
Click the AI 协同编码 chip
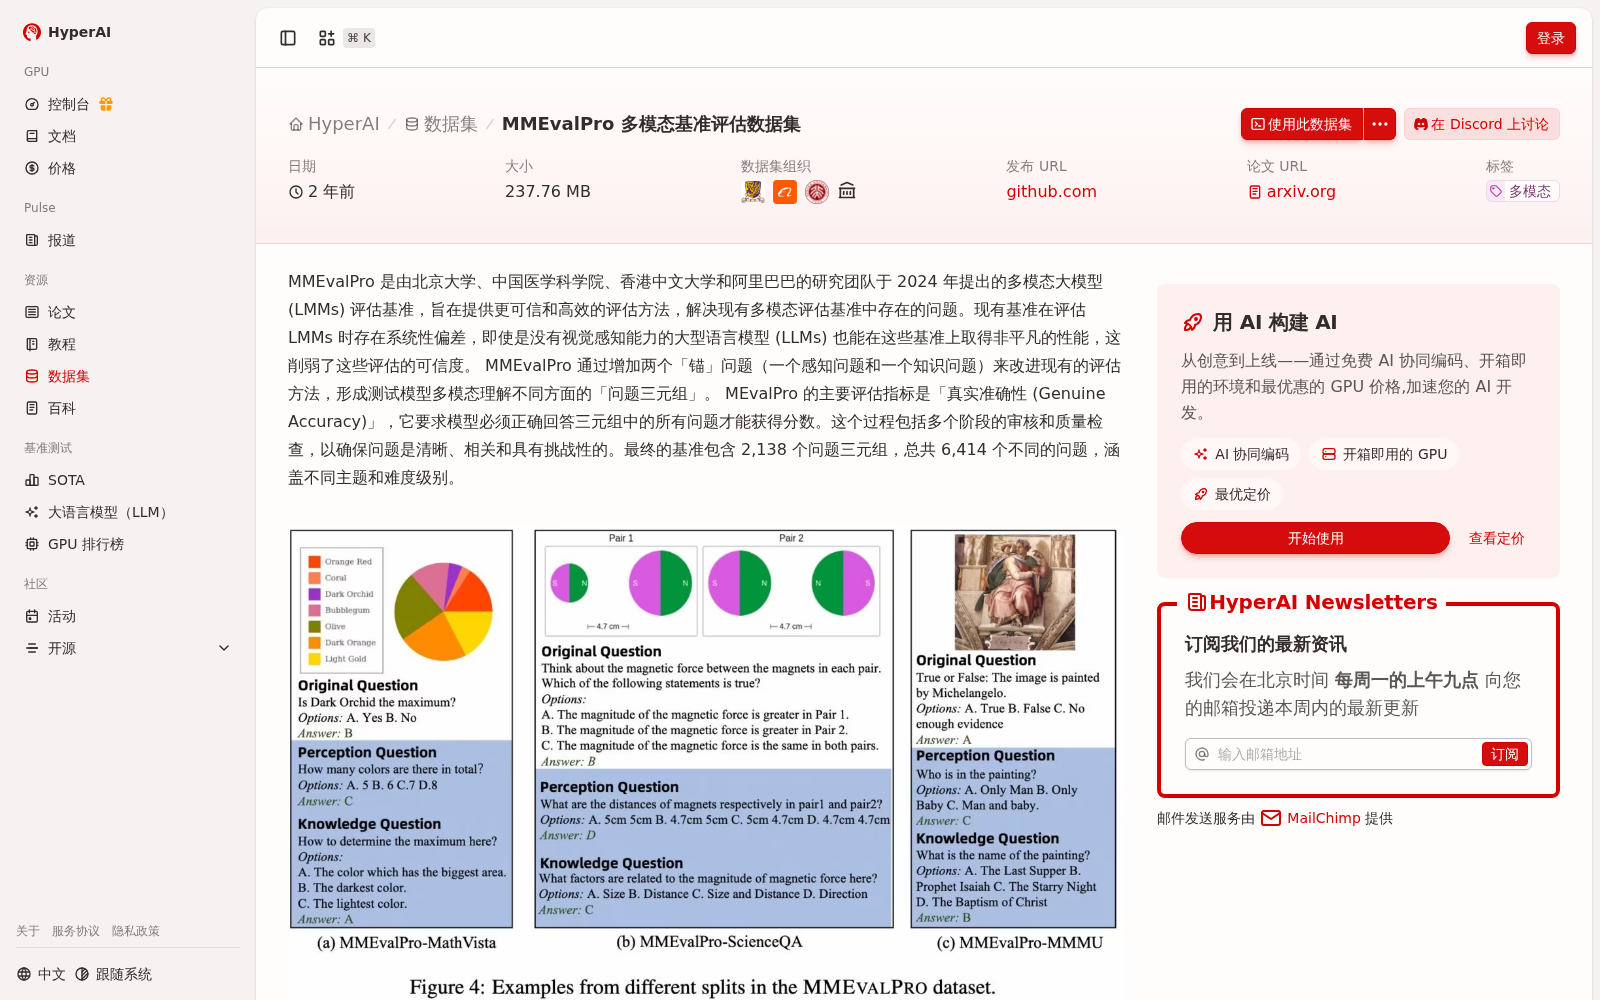tap(1241, 454)
